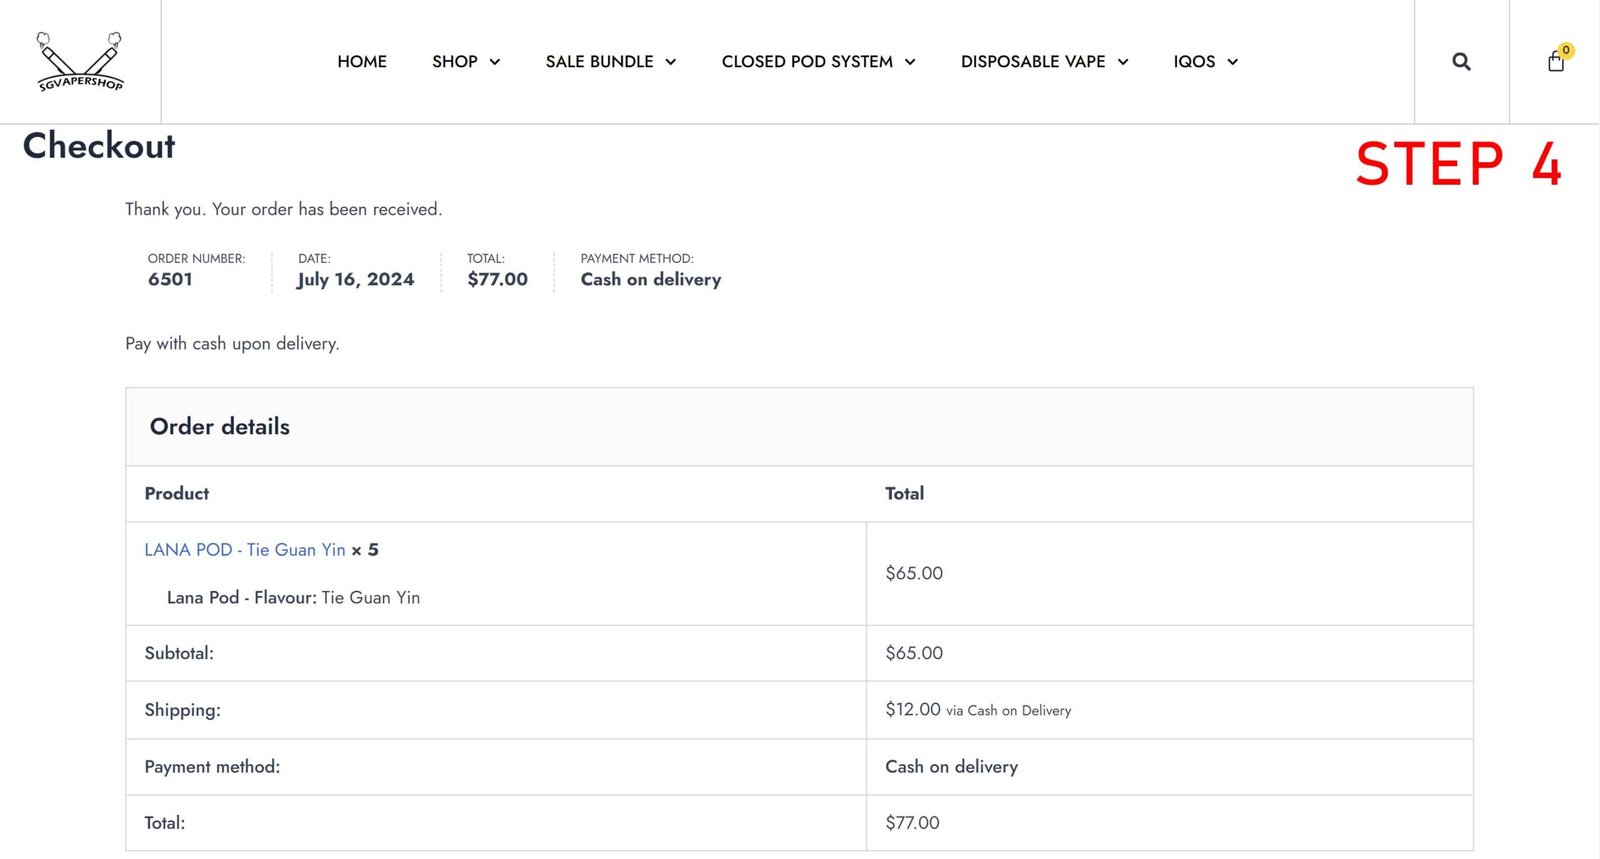Select Cash on delivery in Payment method row
The image size is (1600, 859).
click(951, 767)
